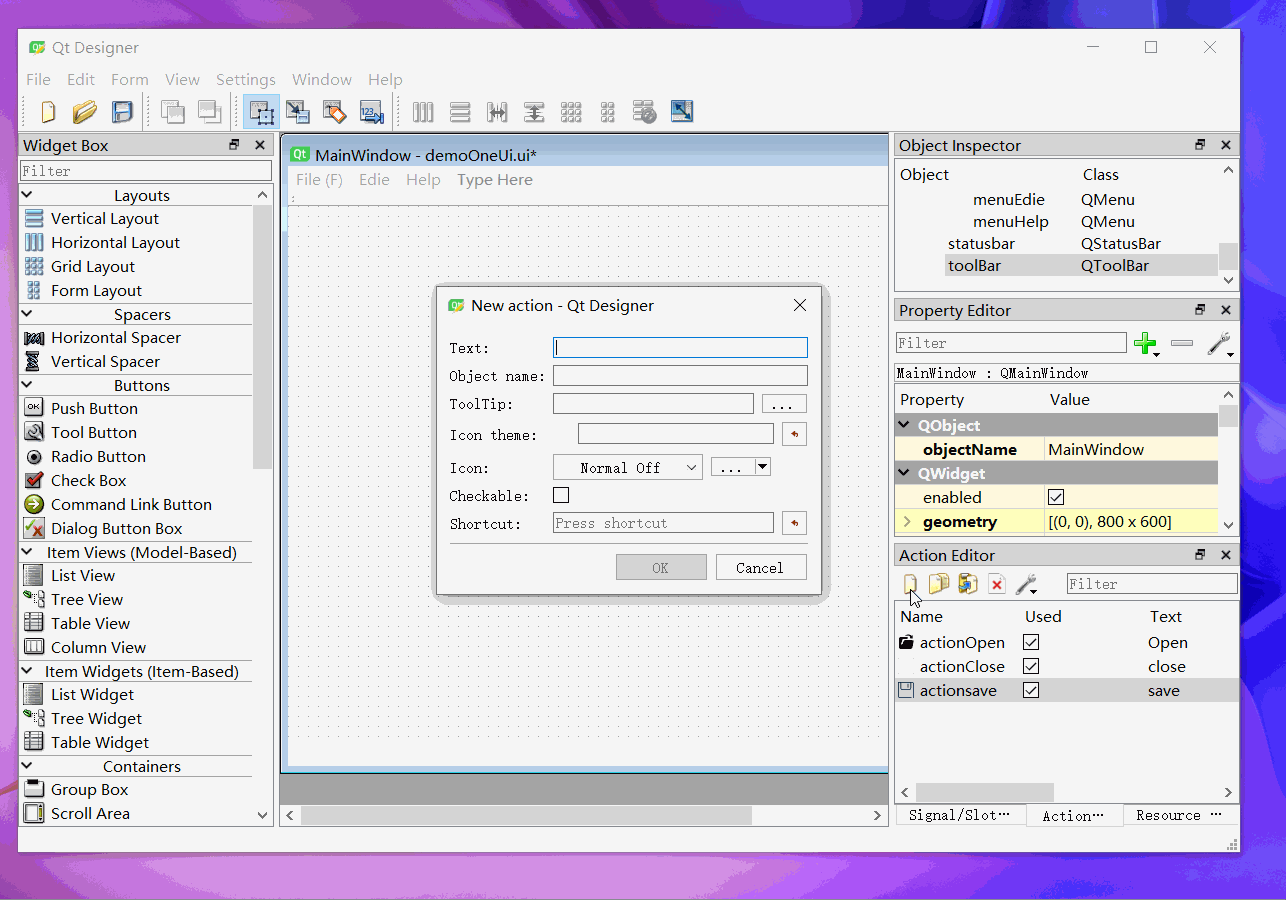Viewport: 1286px width, 900px height.
Task: Open the Icon Normal Off combo box
Action: 628,467
